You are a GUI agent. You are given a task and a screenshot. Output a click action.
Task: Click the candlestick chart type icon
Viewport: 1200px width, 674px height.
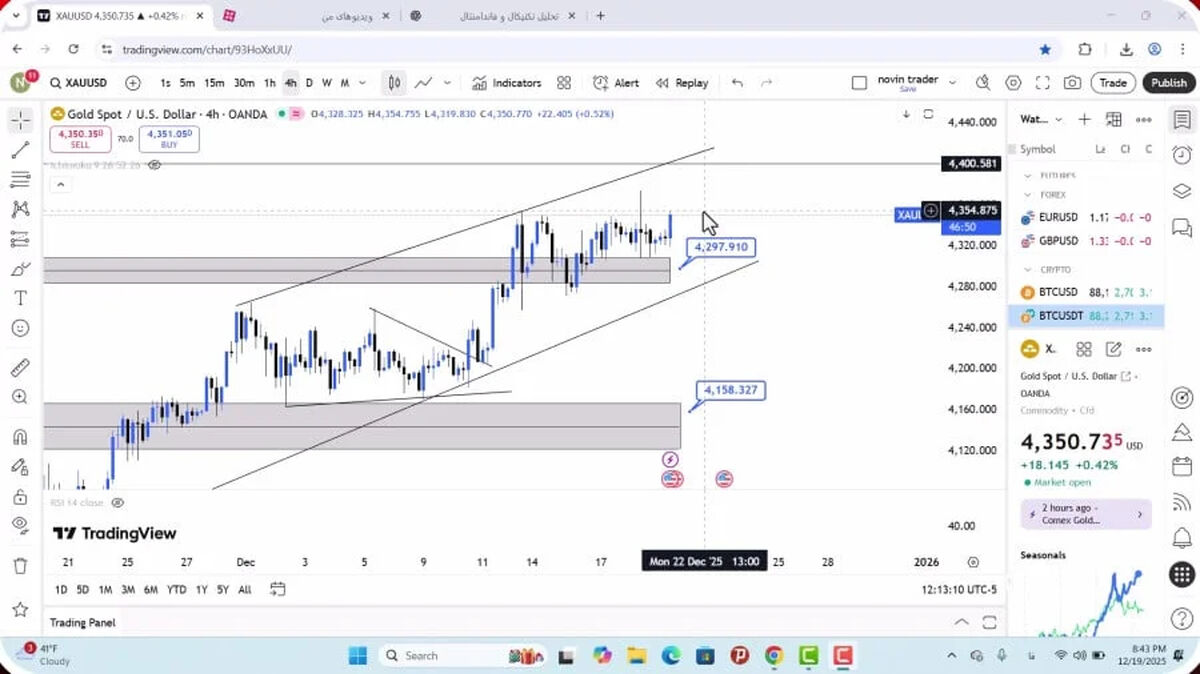[x=395, y=83]
